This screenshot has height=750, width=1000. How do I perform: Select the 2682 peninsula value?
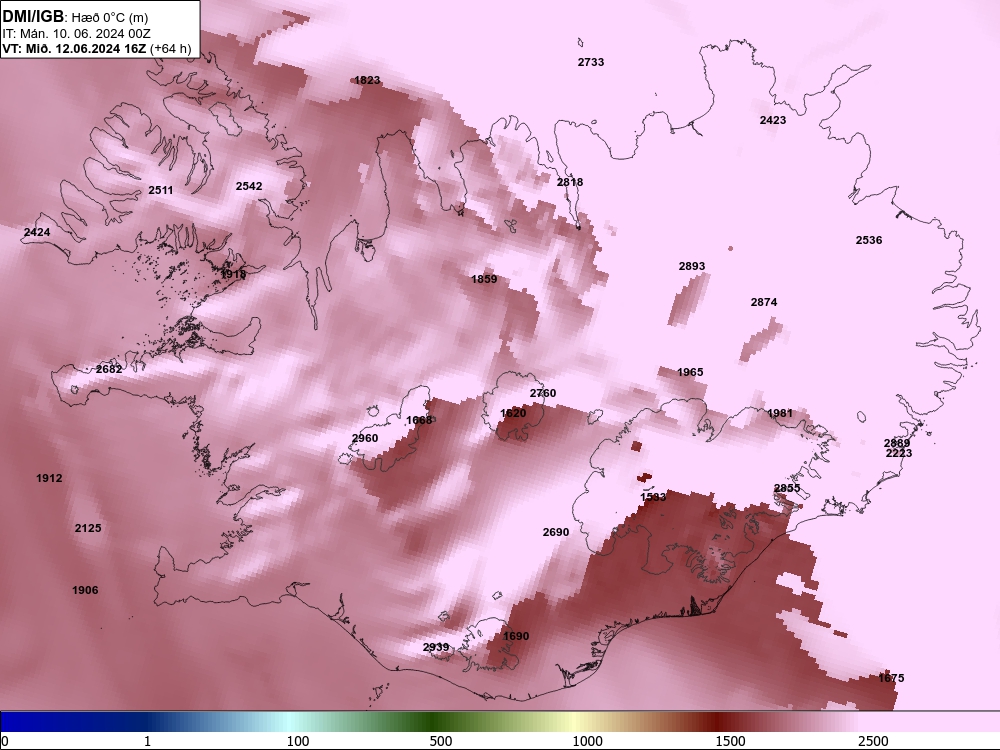pos(109,369)
